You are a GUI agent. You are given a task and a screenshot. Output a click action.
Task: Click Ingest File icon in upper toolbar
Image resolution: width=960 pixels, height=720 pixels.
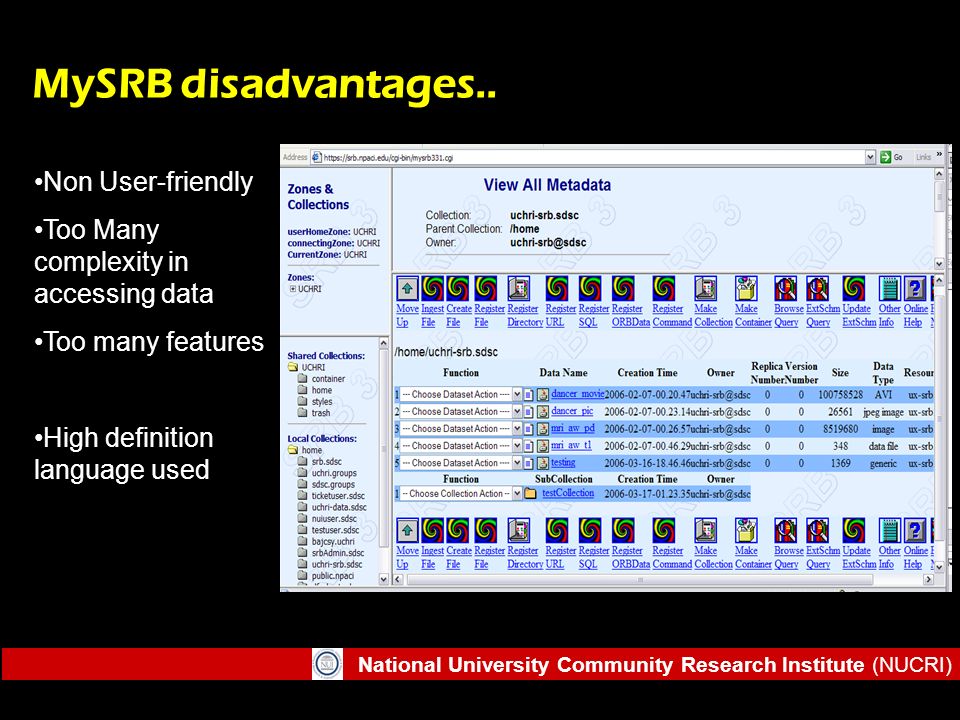point(432,288)
